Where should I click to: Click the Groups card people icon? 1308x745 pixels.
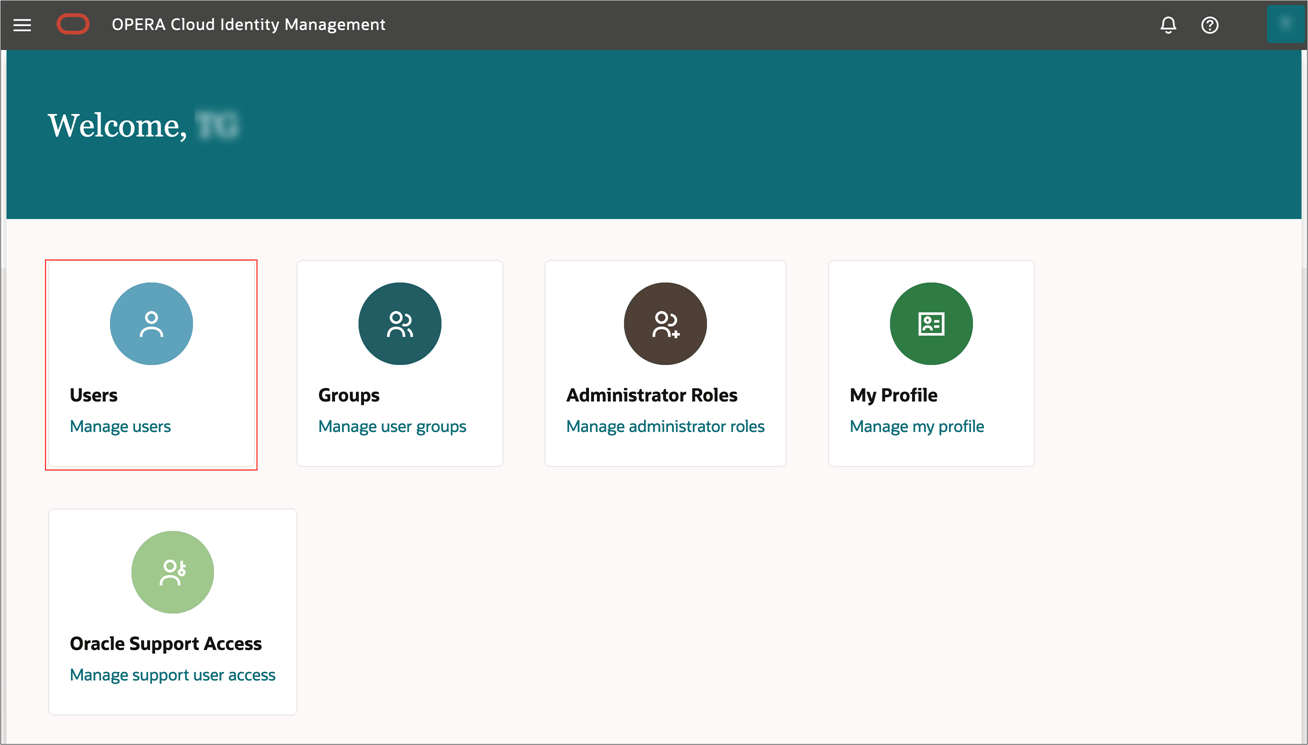(400, 324)
